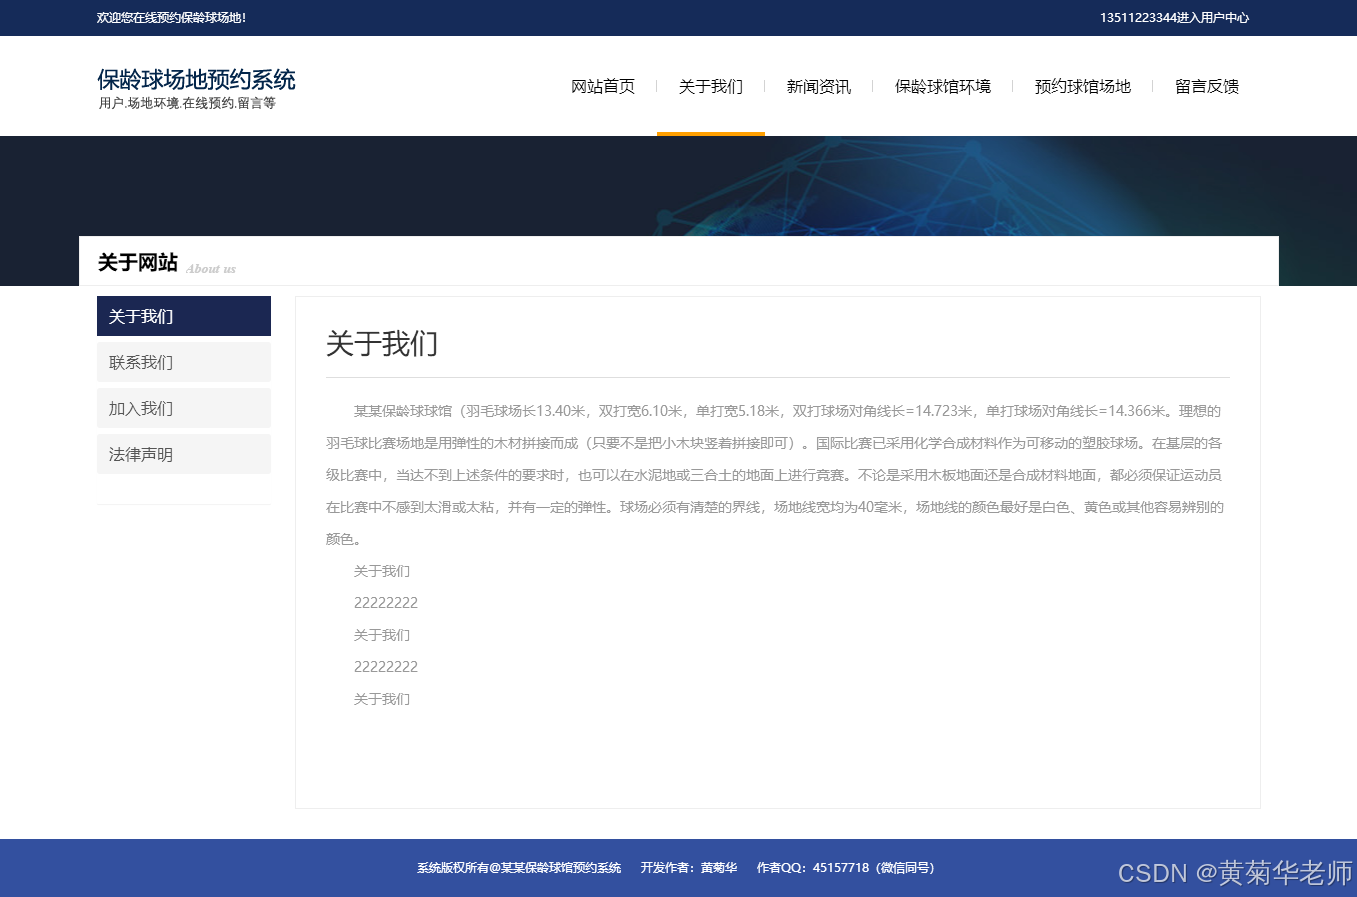This screenshot has height=897, width=1357.
Task: Open the 网站首页 navigation menu item
Action: (601, 86)
